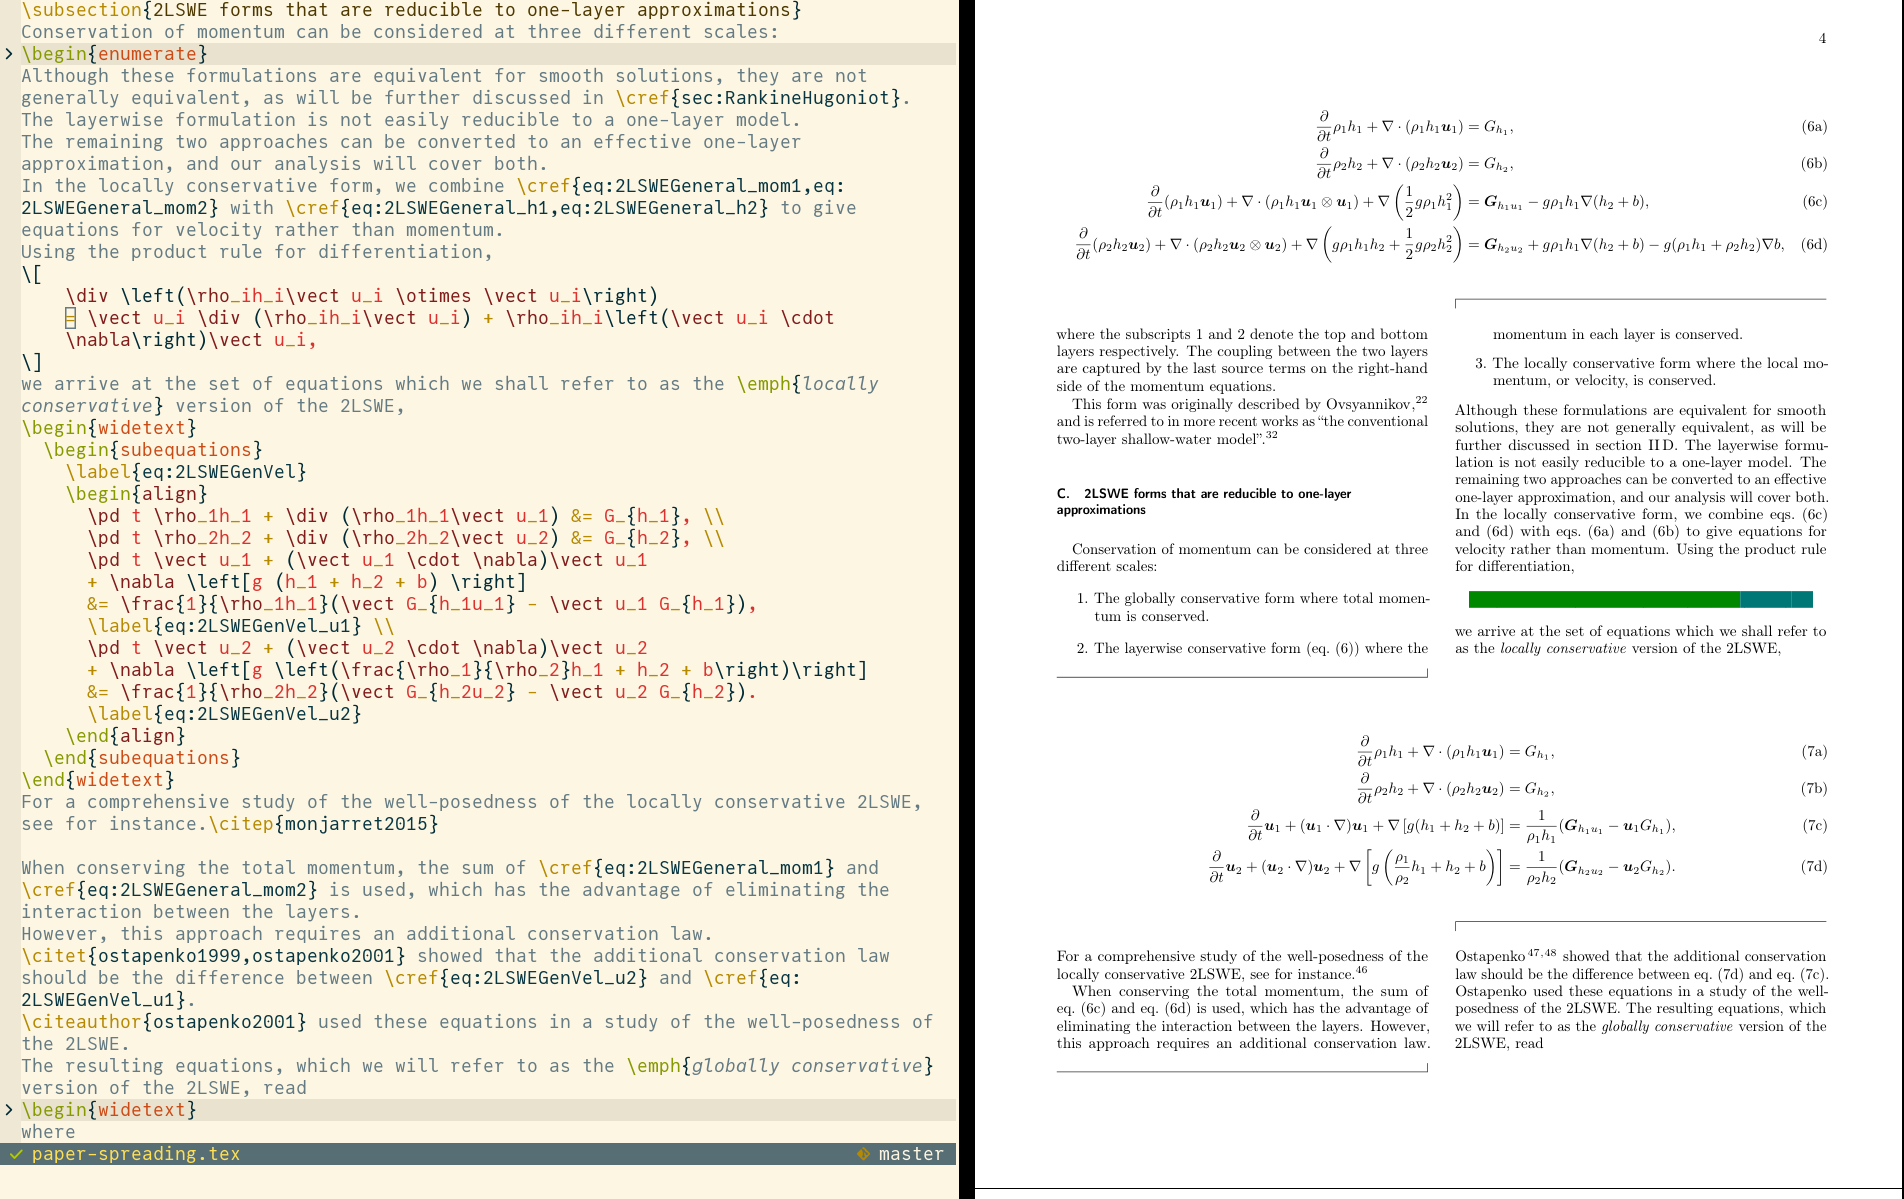
Task: Click 'This form was originally described' sentence in PDF
Action: coord(1242,421)
